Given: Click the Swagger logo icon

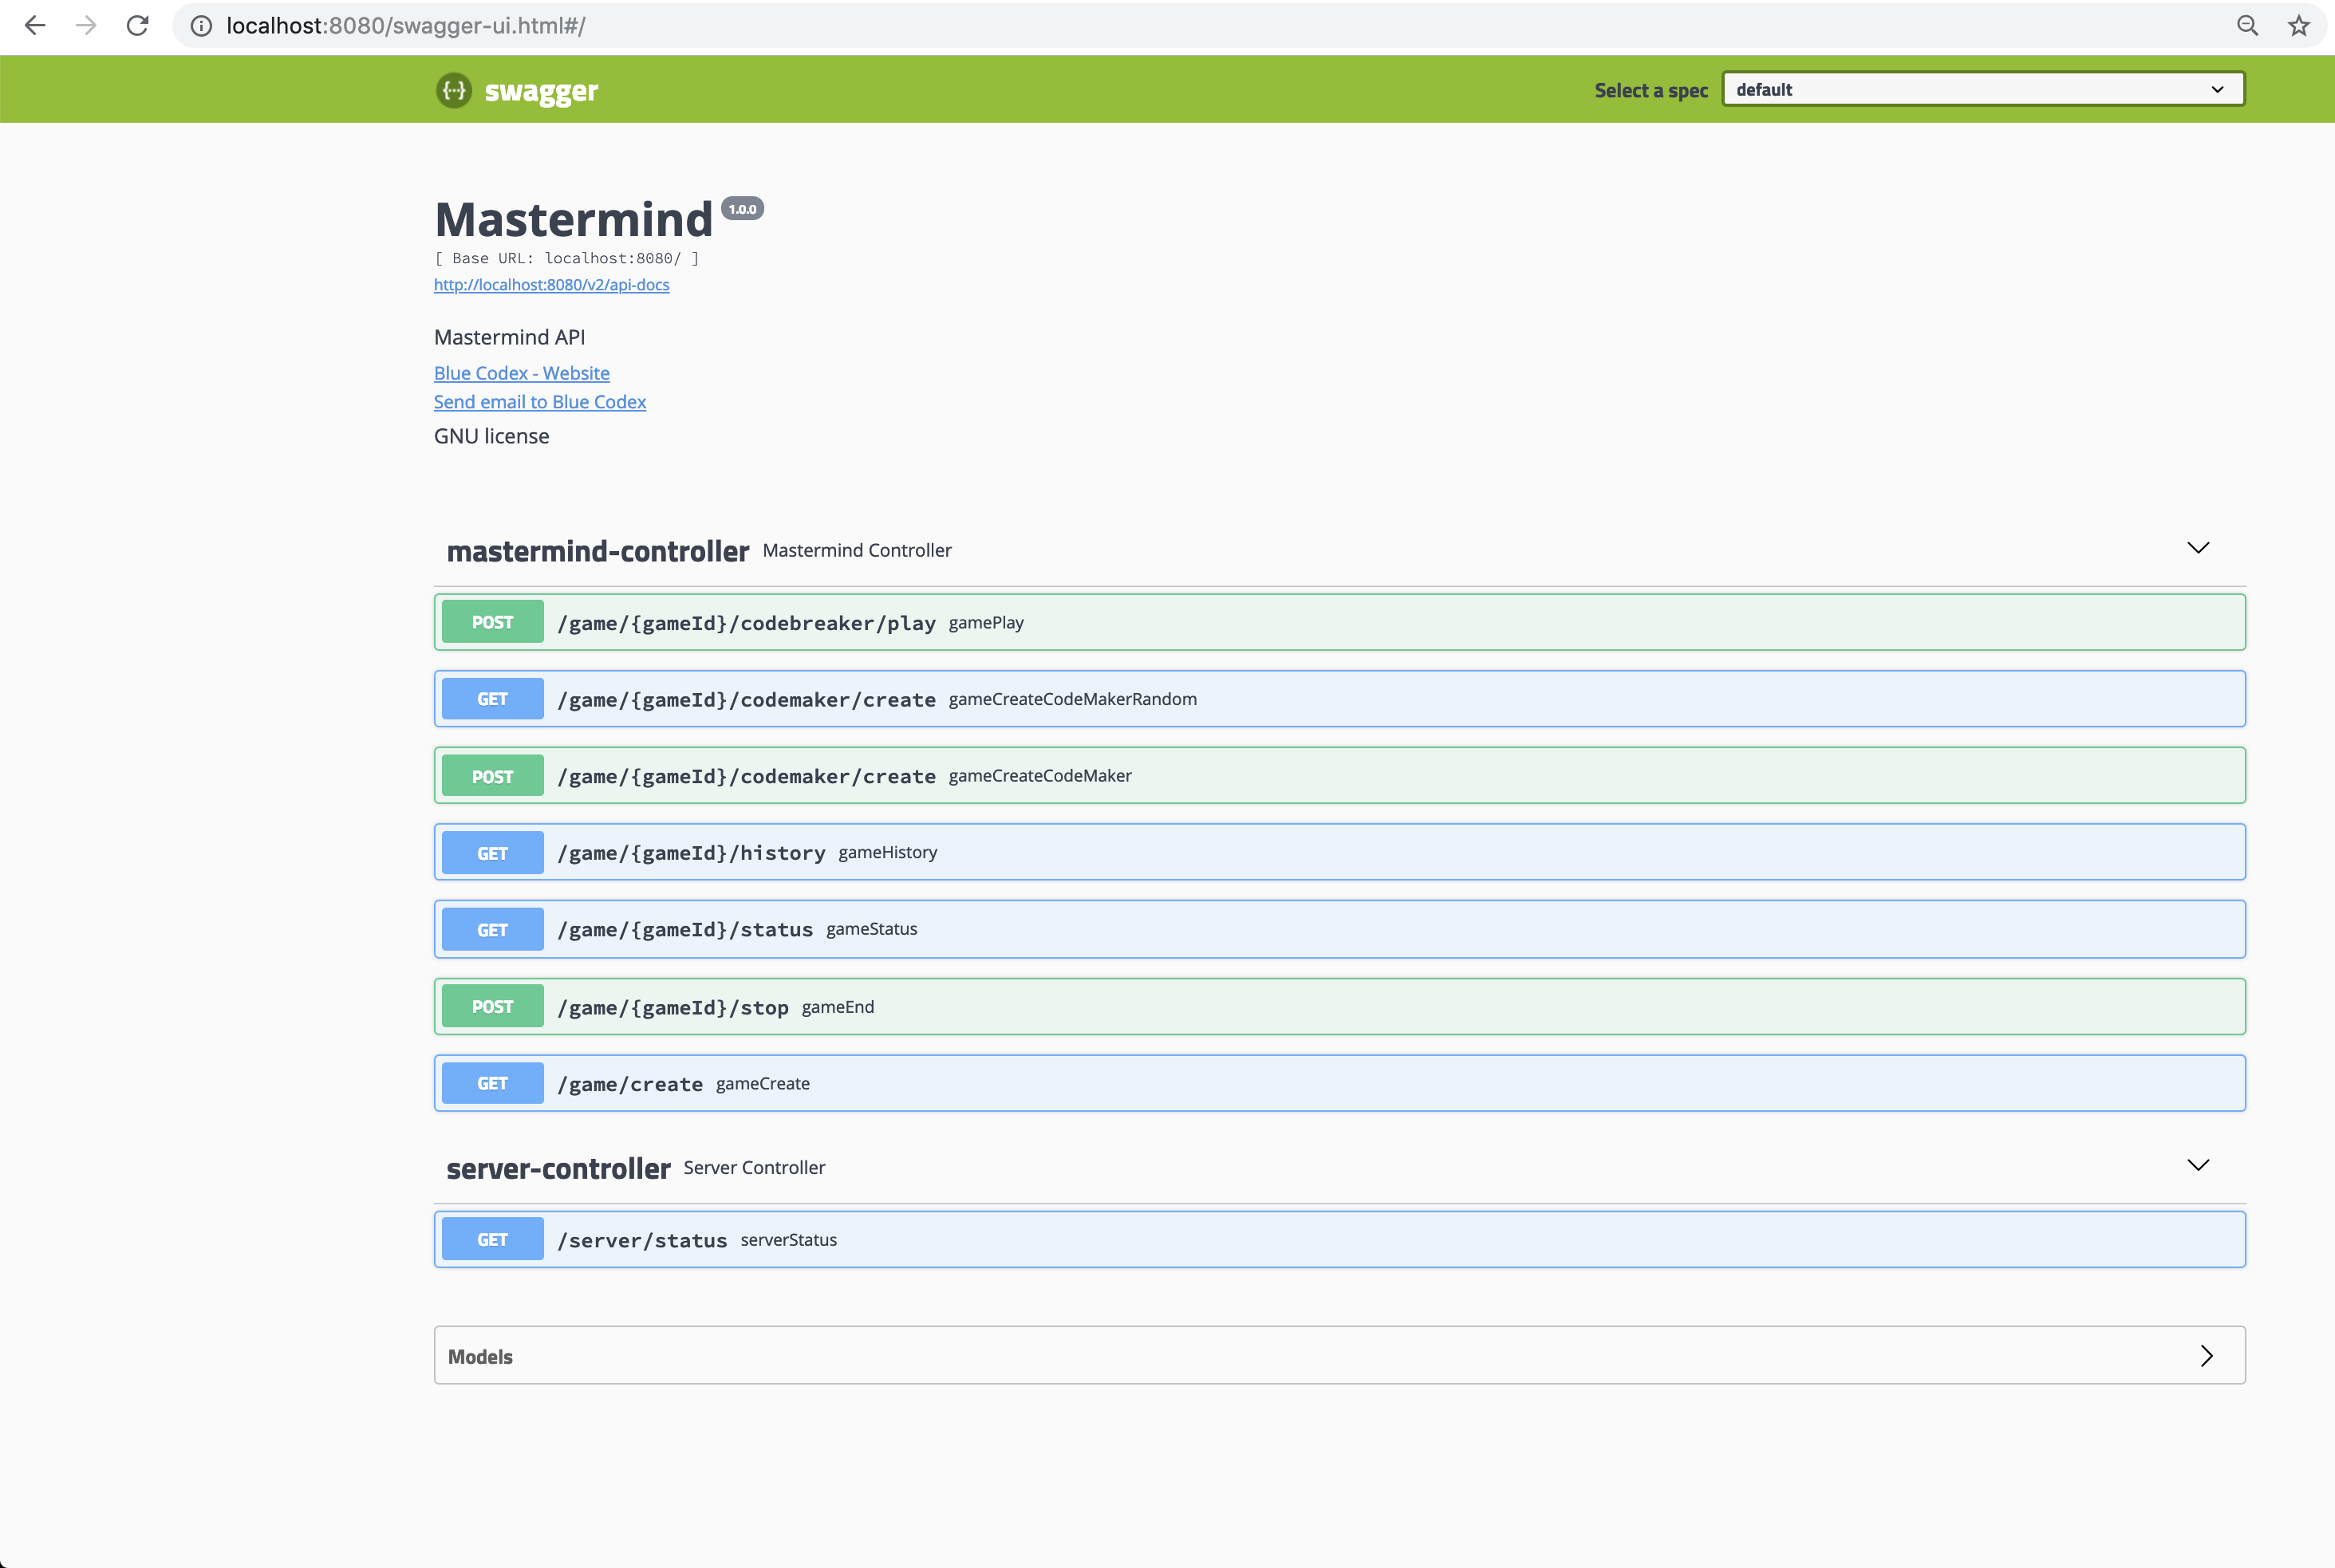Looking at the screenshot, I should [454, 91].
